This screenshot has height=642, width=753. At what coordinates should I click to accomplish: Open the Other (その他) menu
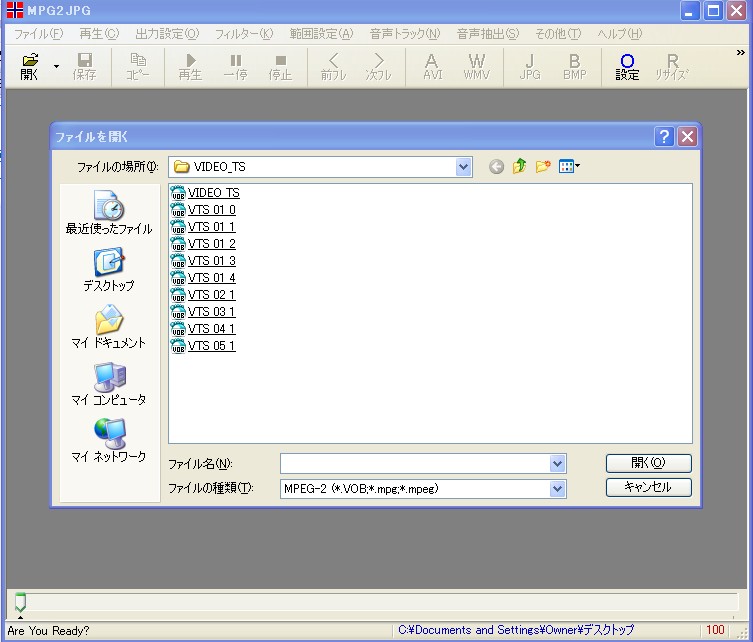[558, 34]
